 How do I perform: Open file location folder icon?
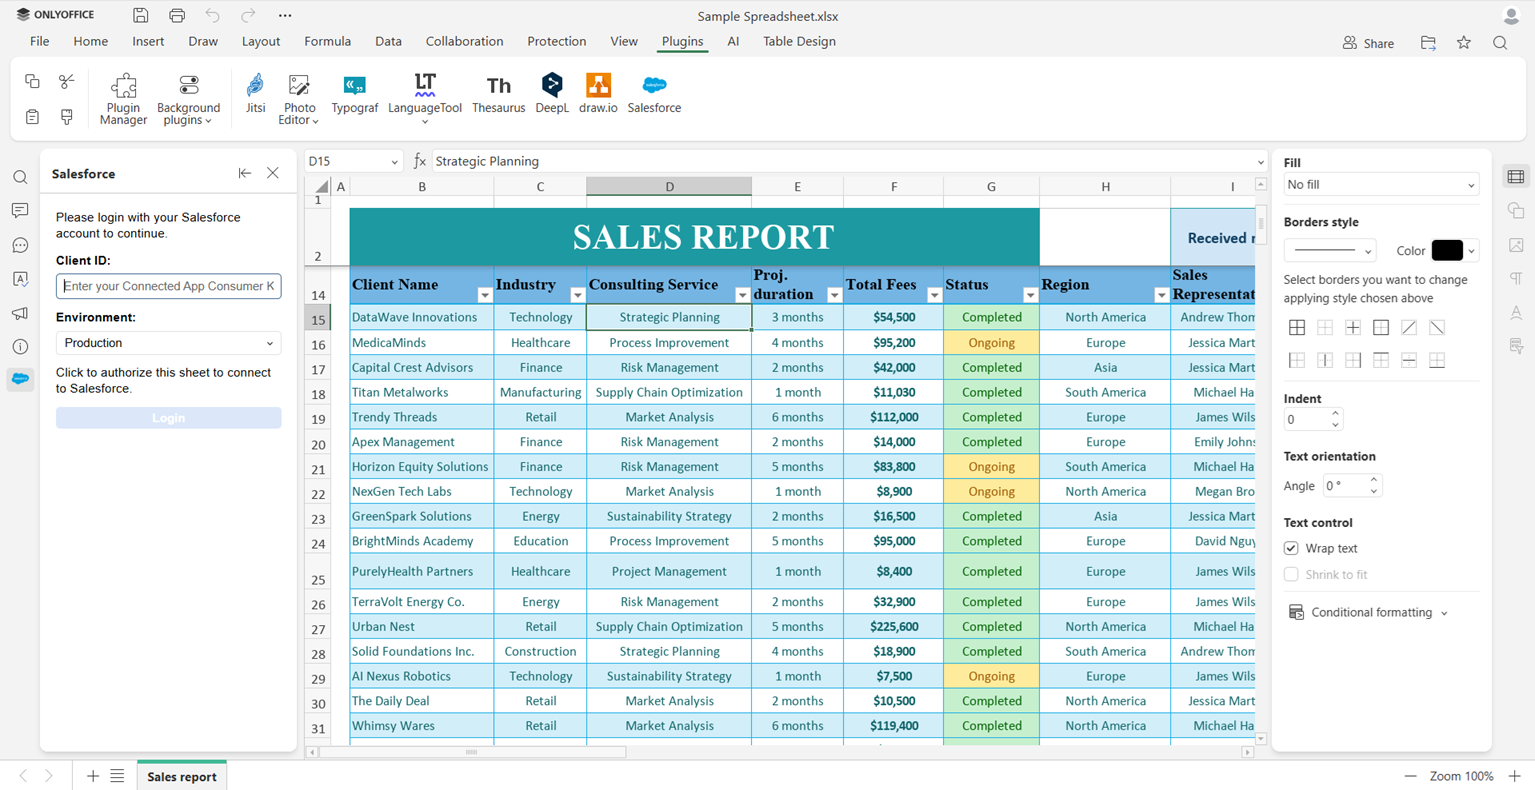(x=1428, y=42)
